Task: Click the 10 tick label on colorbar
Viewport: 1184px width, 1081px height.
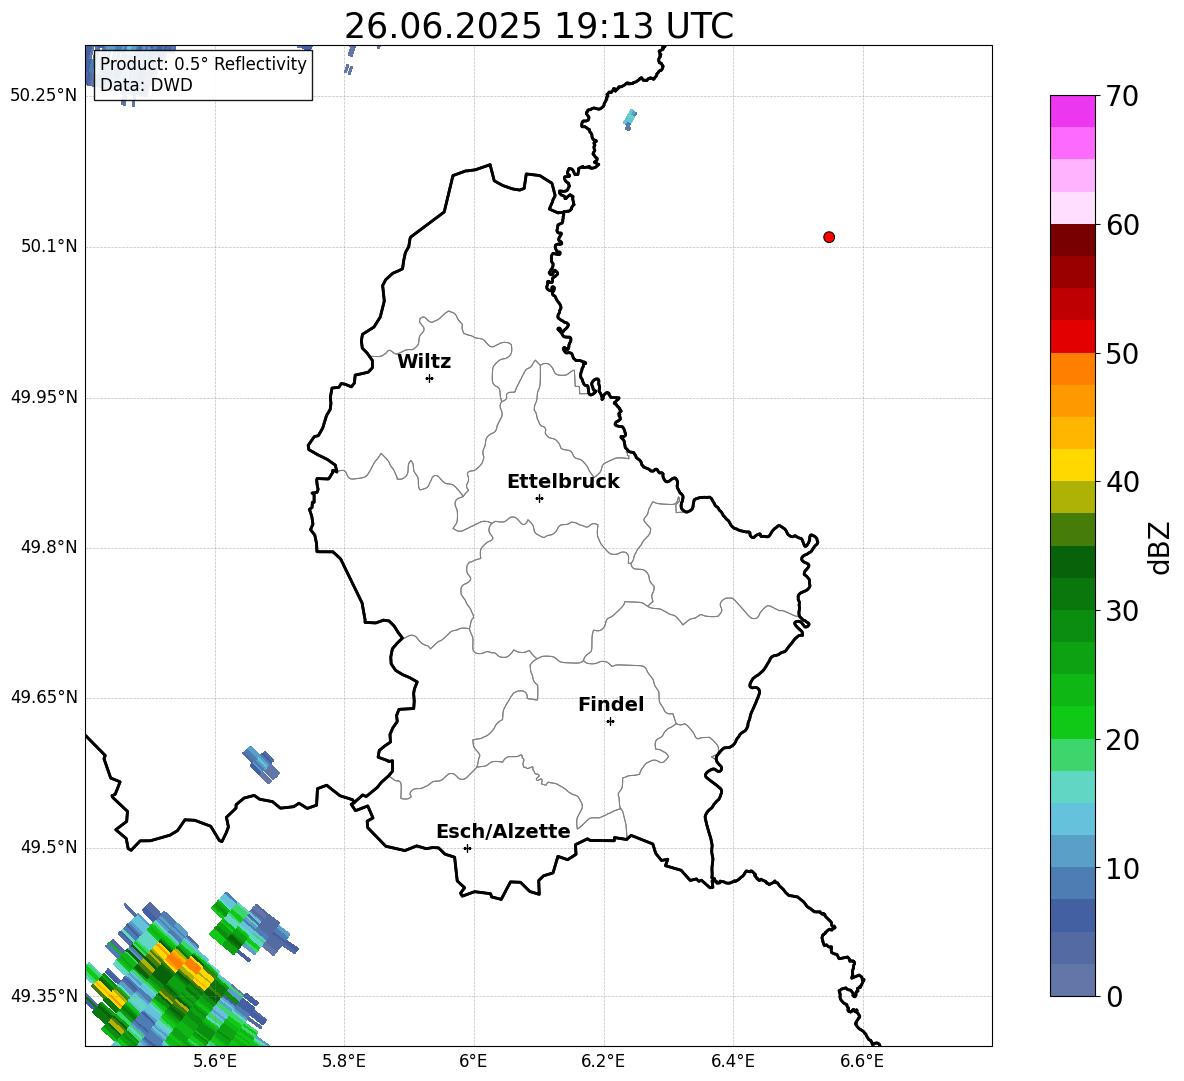Action: tap(1122, 868)
